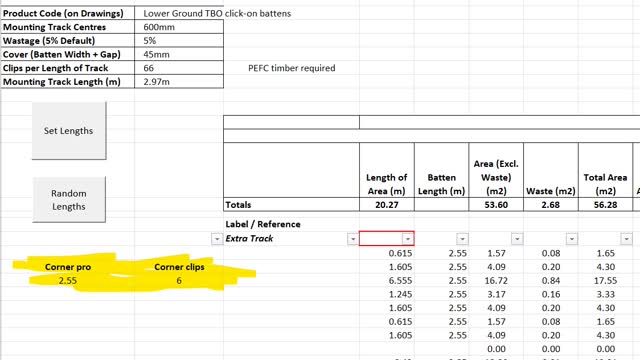Select the 'Mounting Track Length (m)' label cell
Viewport: 640px width, 360px height.
pyautogui.click(x=68, y=82)
